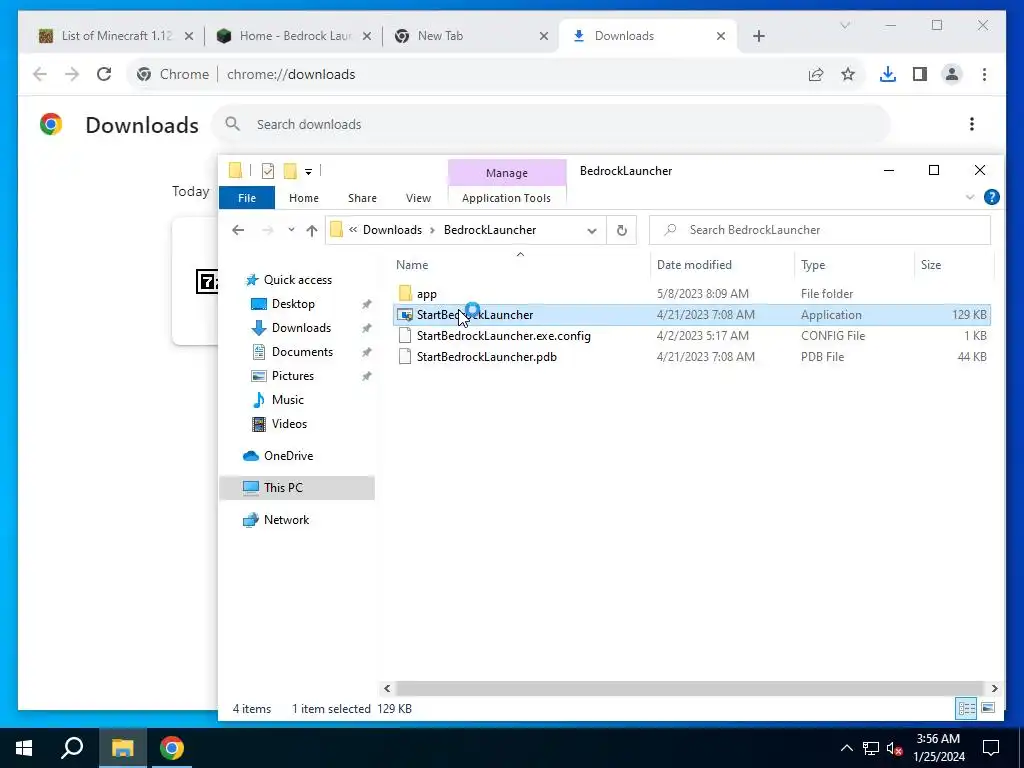Switch to New Tab tab

(x=470, y=36)
